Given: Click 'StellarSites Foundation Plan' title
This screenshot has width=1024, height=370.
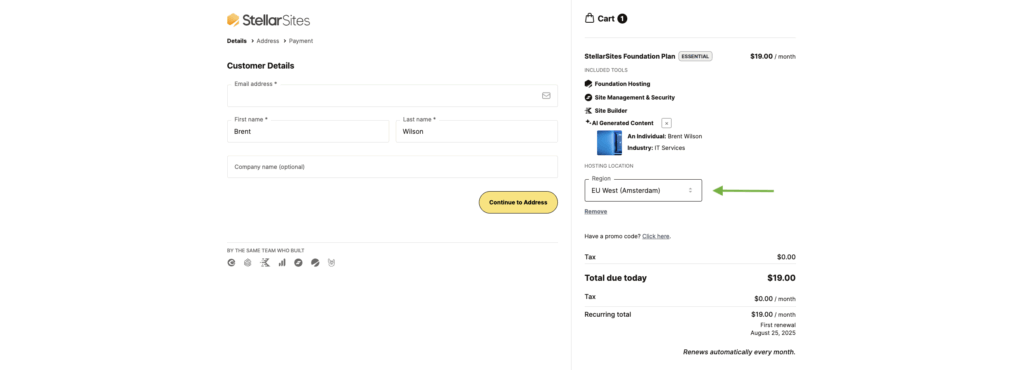Looking at the screenshot, I should [x=630, y=56].
